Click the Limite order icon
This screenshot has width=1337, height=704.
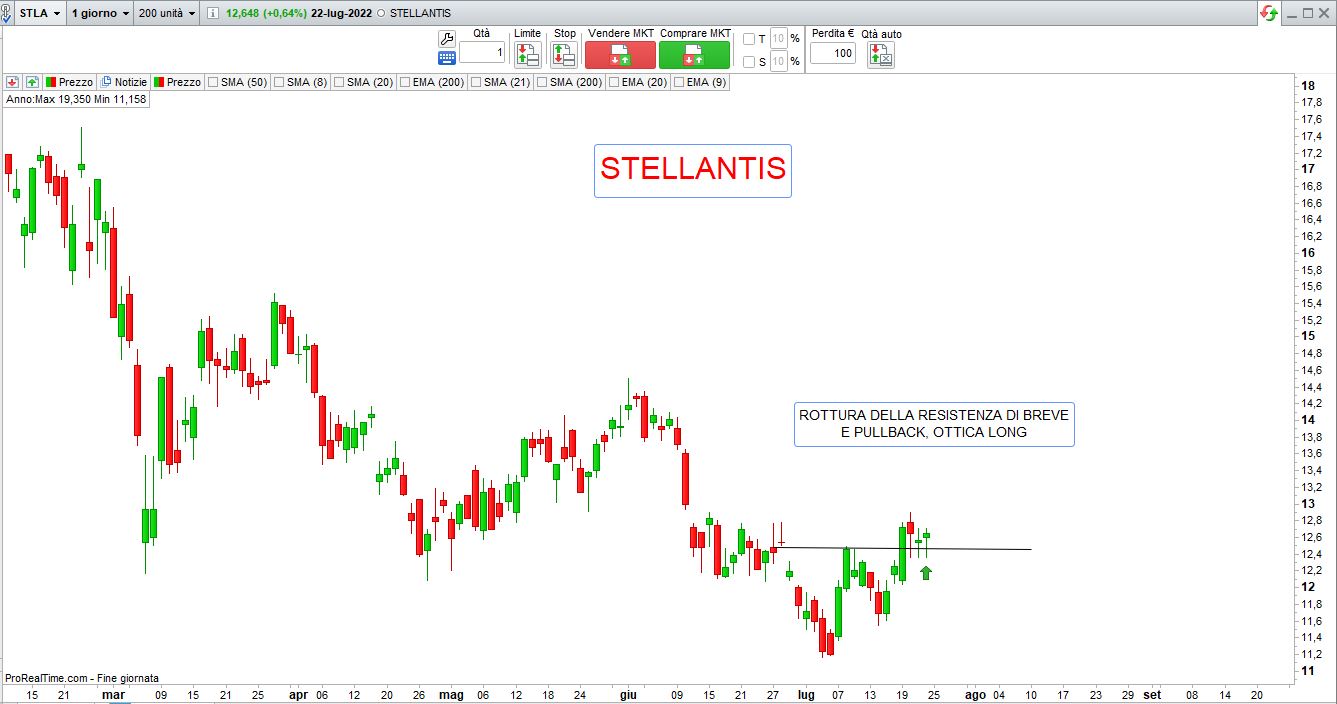[x=527, y=55]
